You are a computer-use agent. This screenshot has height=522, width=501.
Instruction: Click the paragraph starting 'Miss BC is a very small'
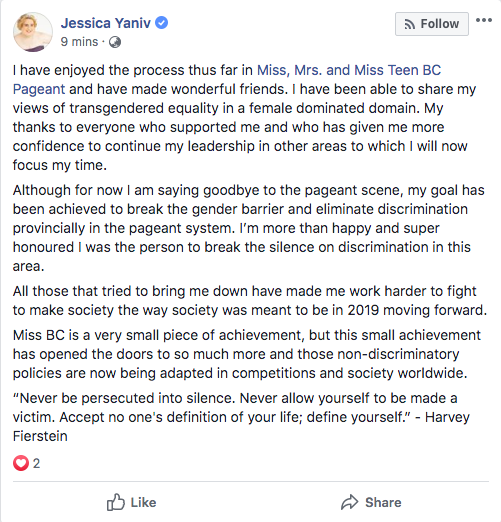click(x=247, y=354)
